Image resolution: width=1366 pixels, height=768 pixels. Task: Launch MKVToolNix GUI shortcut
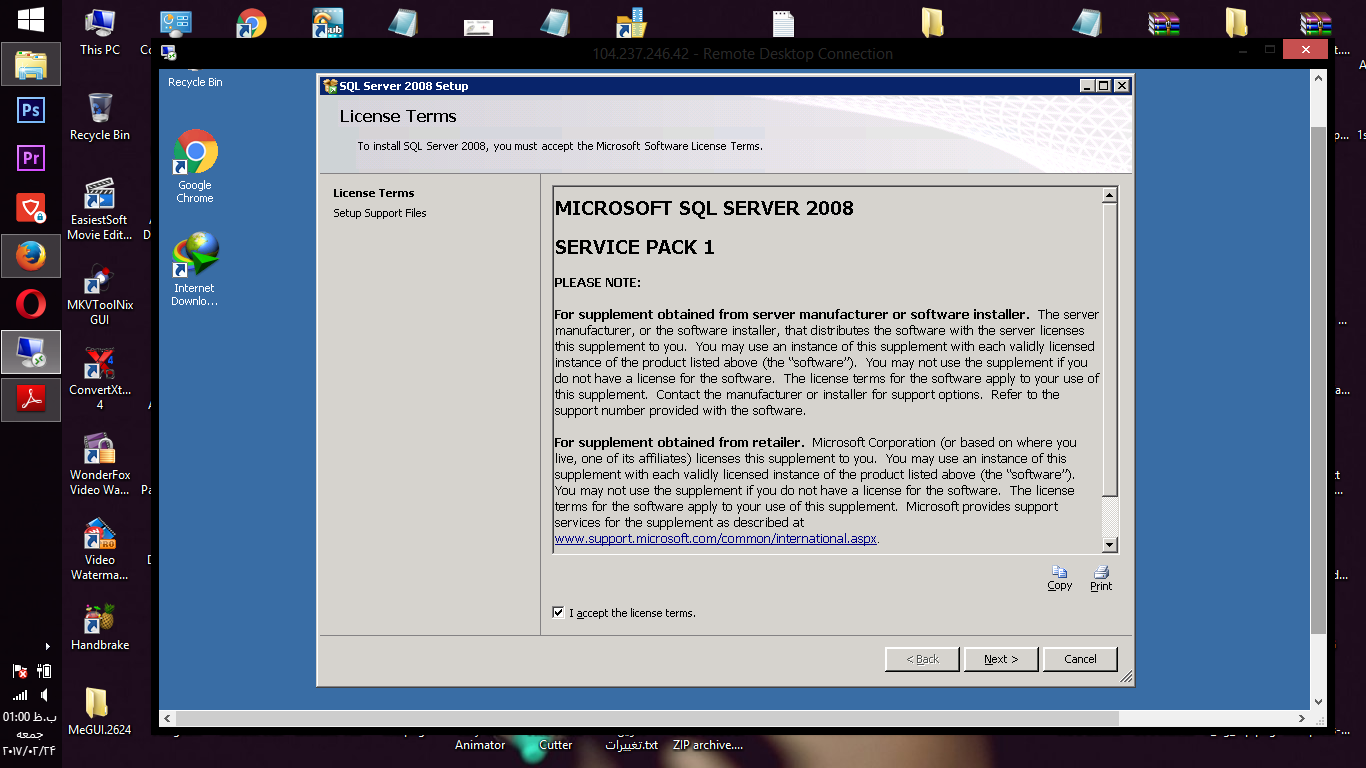point(100,294)
